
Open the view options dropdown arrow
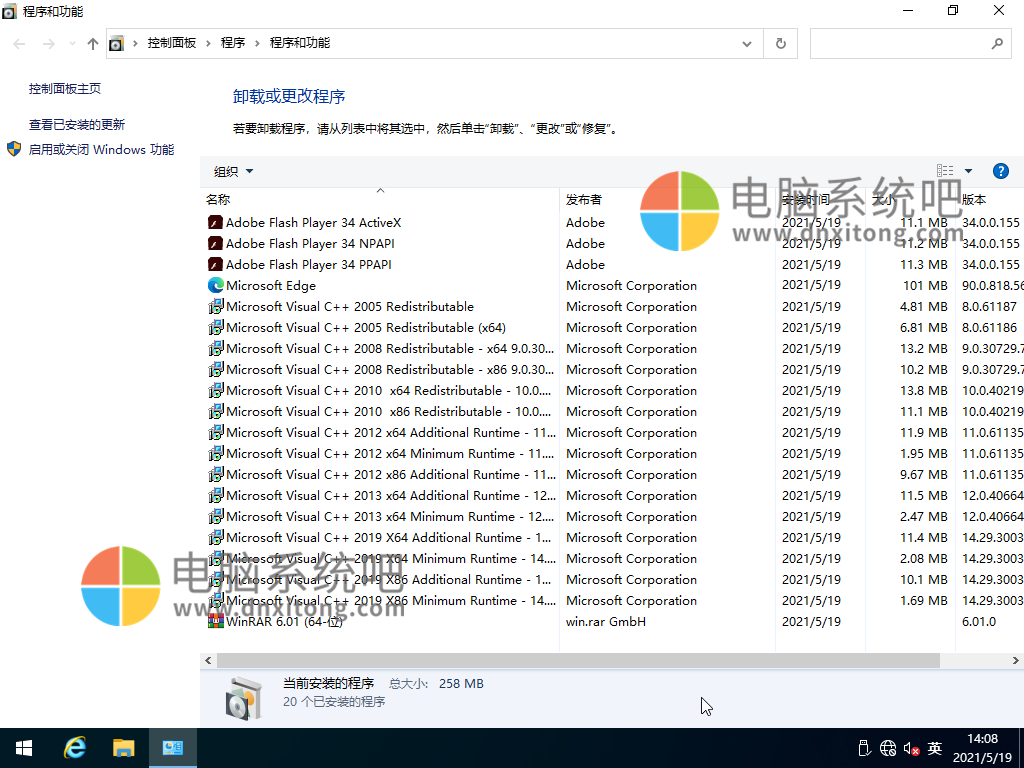(970, 170)
